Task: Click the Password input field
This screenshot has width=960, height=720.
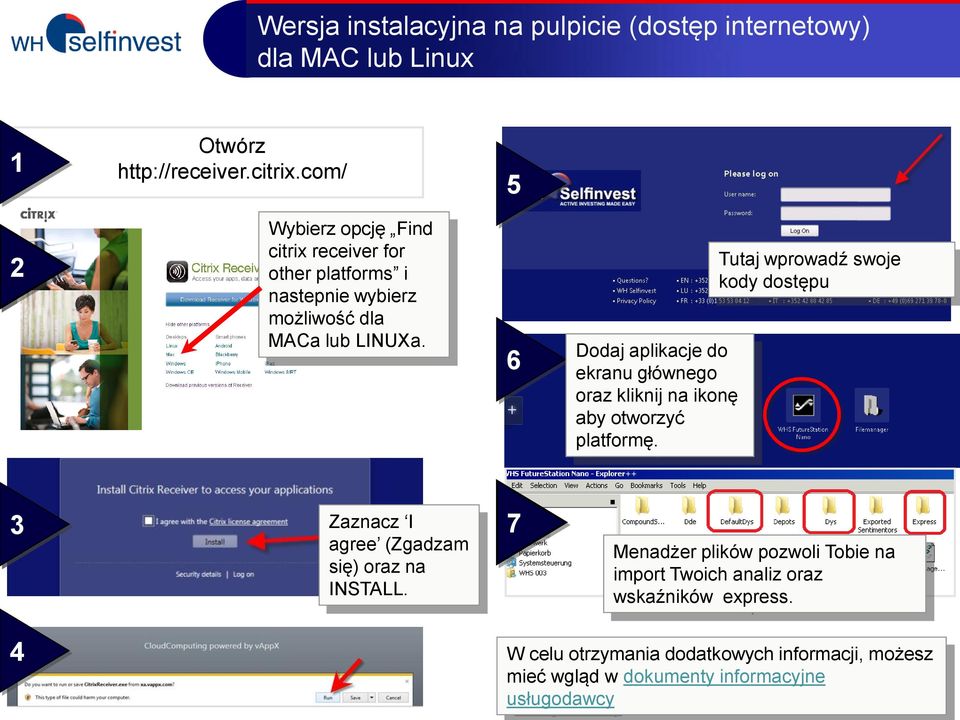Action: click(x=836, y=213)
